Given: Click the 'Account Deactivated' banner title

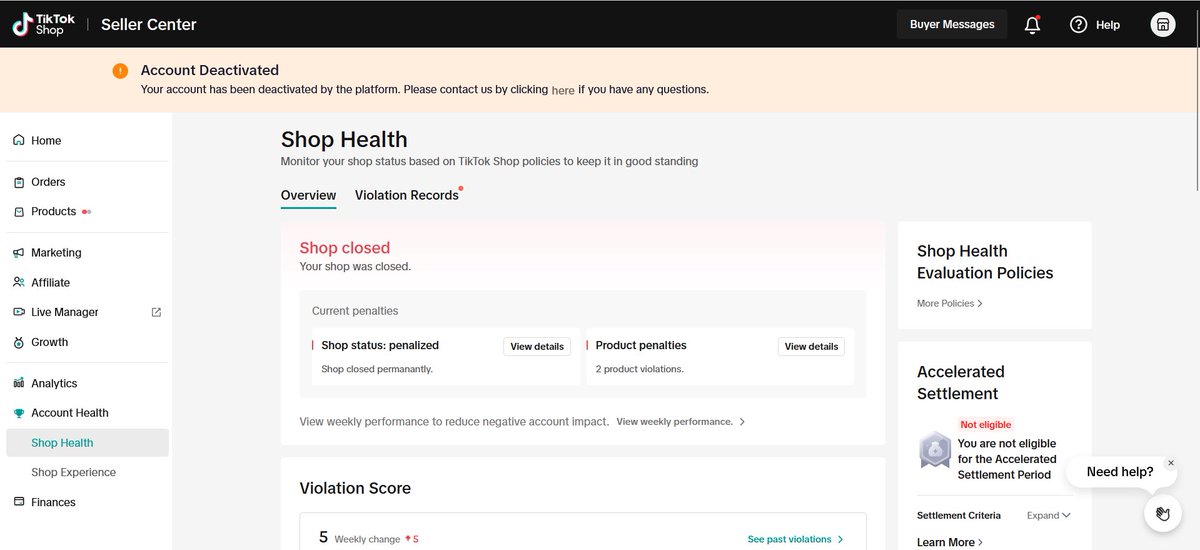Looking at the screenshot, I should click(210, 70).
